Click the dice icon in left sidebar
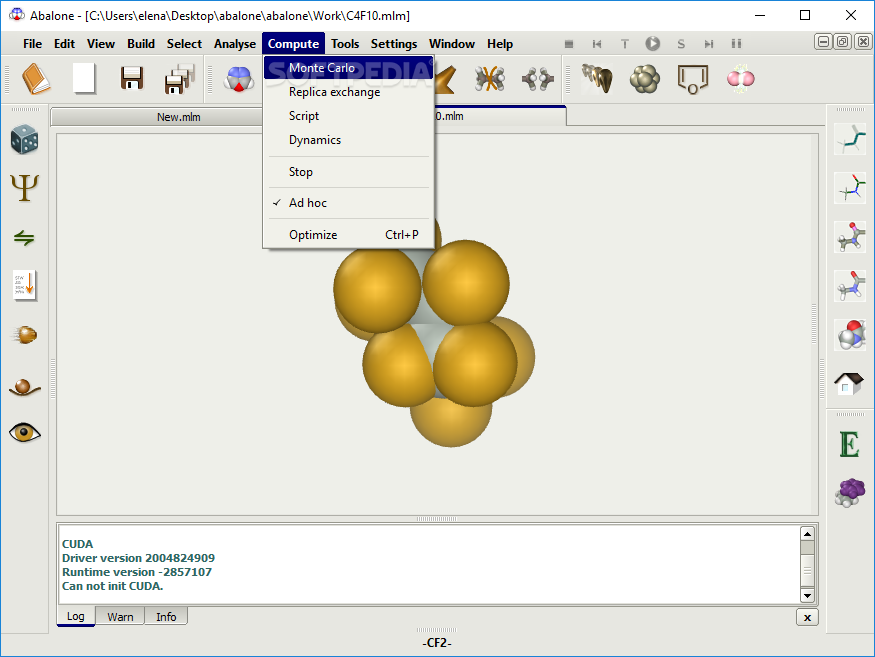875x657 pixels. [x=25, y=140]
